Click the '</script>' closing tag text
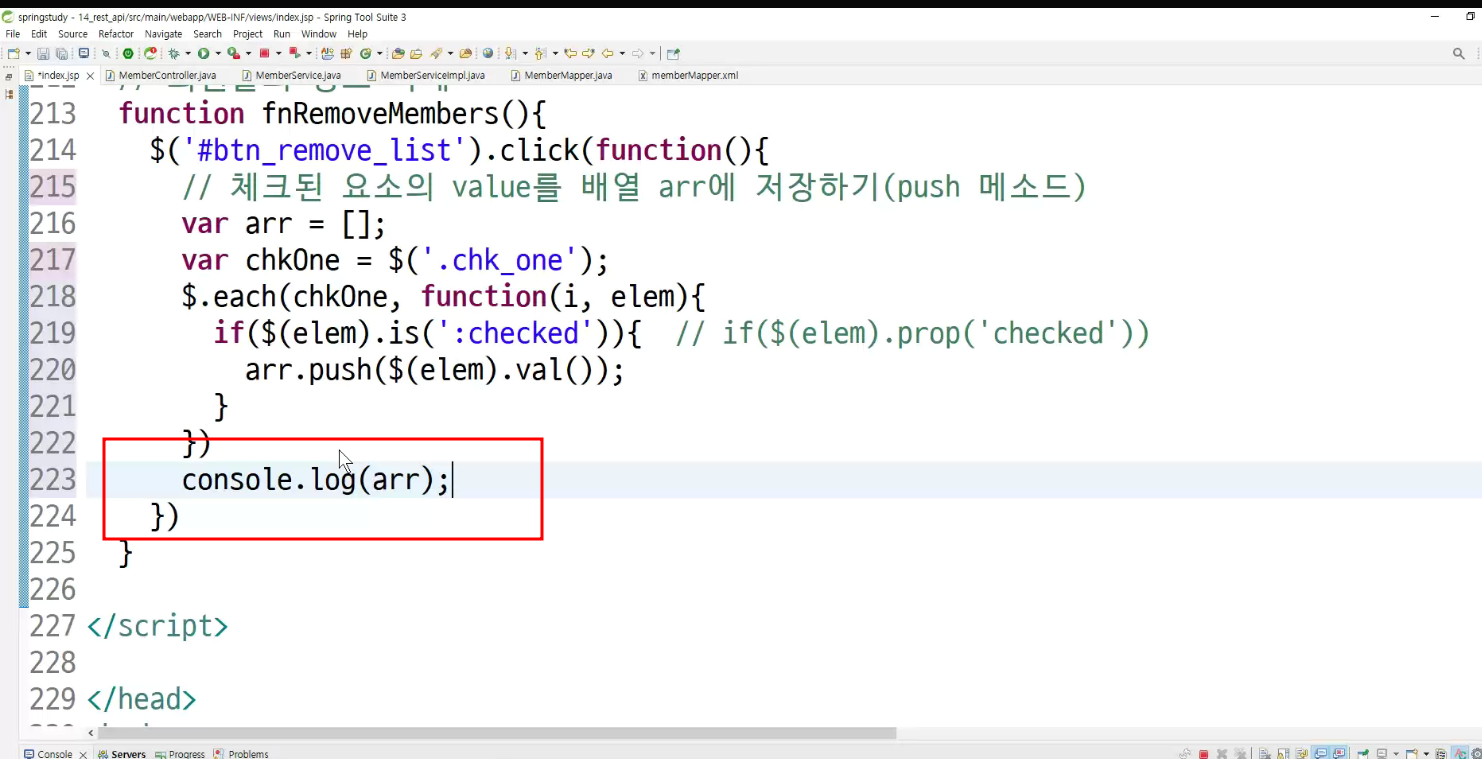 [158, 627]
